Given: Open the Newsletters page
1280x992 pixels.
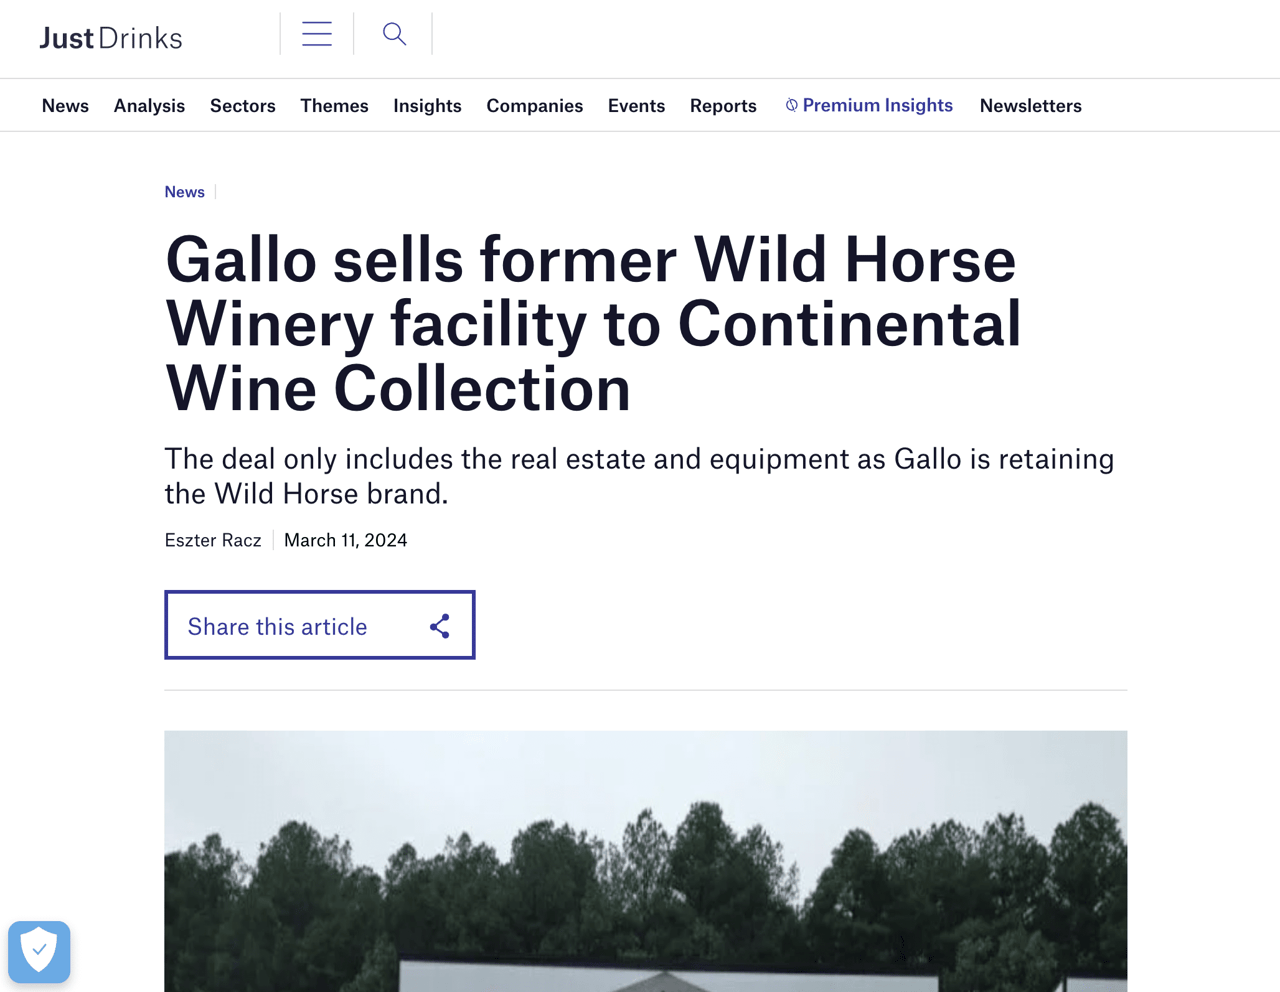Looking at the screenshot, I should pos(1030,105).
